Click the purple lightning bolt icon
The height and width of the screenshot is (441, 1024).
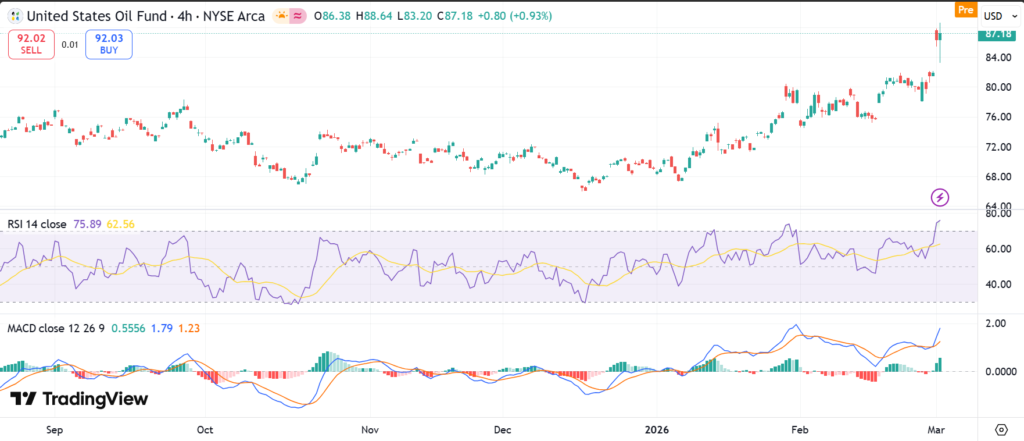pos(939,196)
